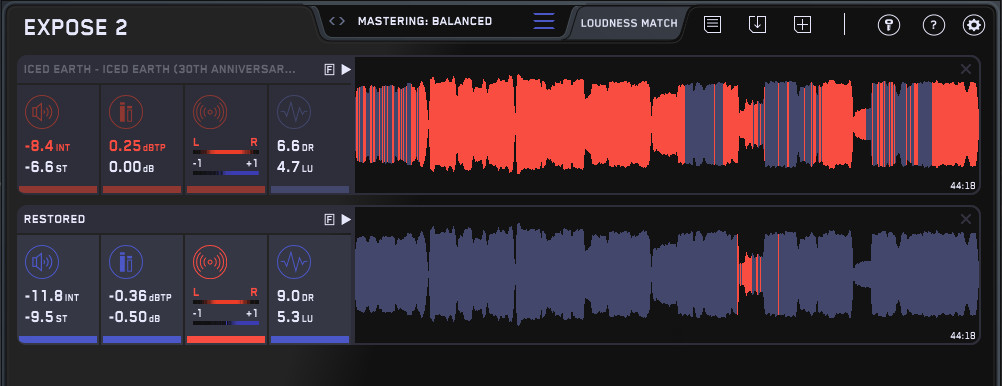The image size is (1002, 386).
Task: Click the -6.6 ST loudness value
Action: pyautogui.click(x=45, y=168)
